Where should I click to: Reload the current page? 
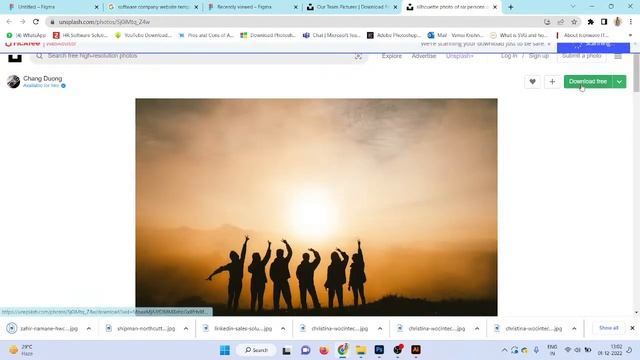(x=36, y=22)
